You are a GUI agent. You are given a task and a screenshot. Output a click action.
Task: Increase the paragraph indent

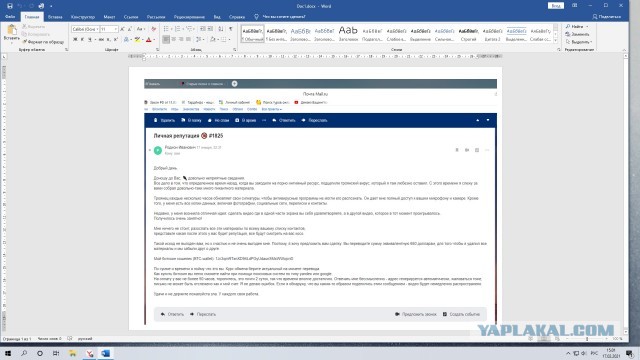pyautogui.click(x=210, y=29)
